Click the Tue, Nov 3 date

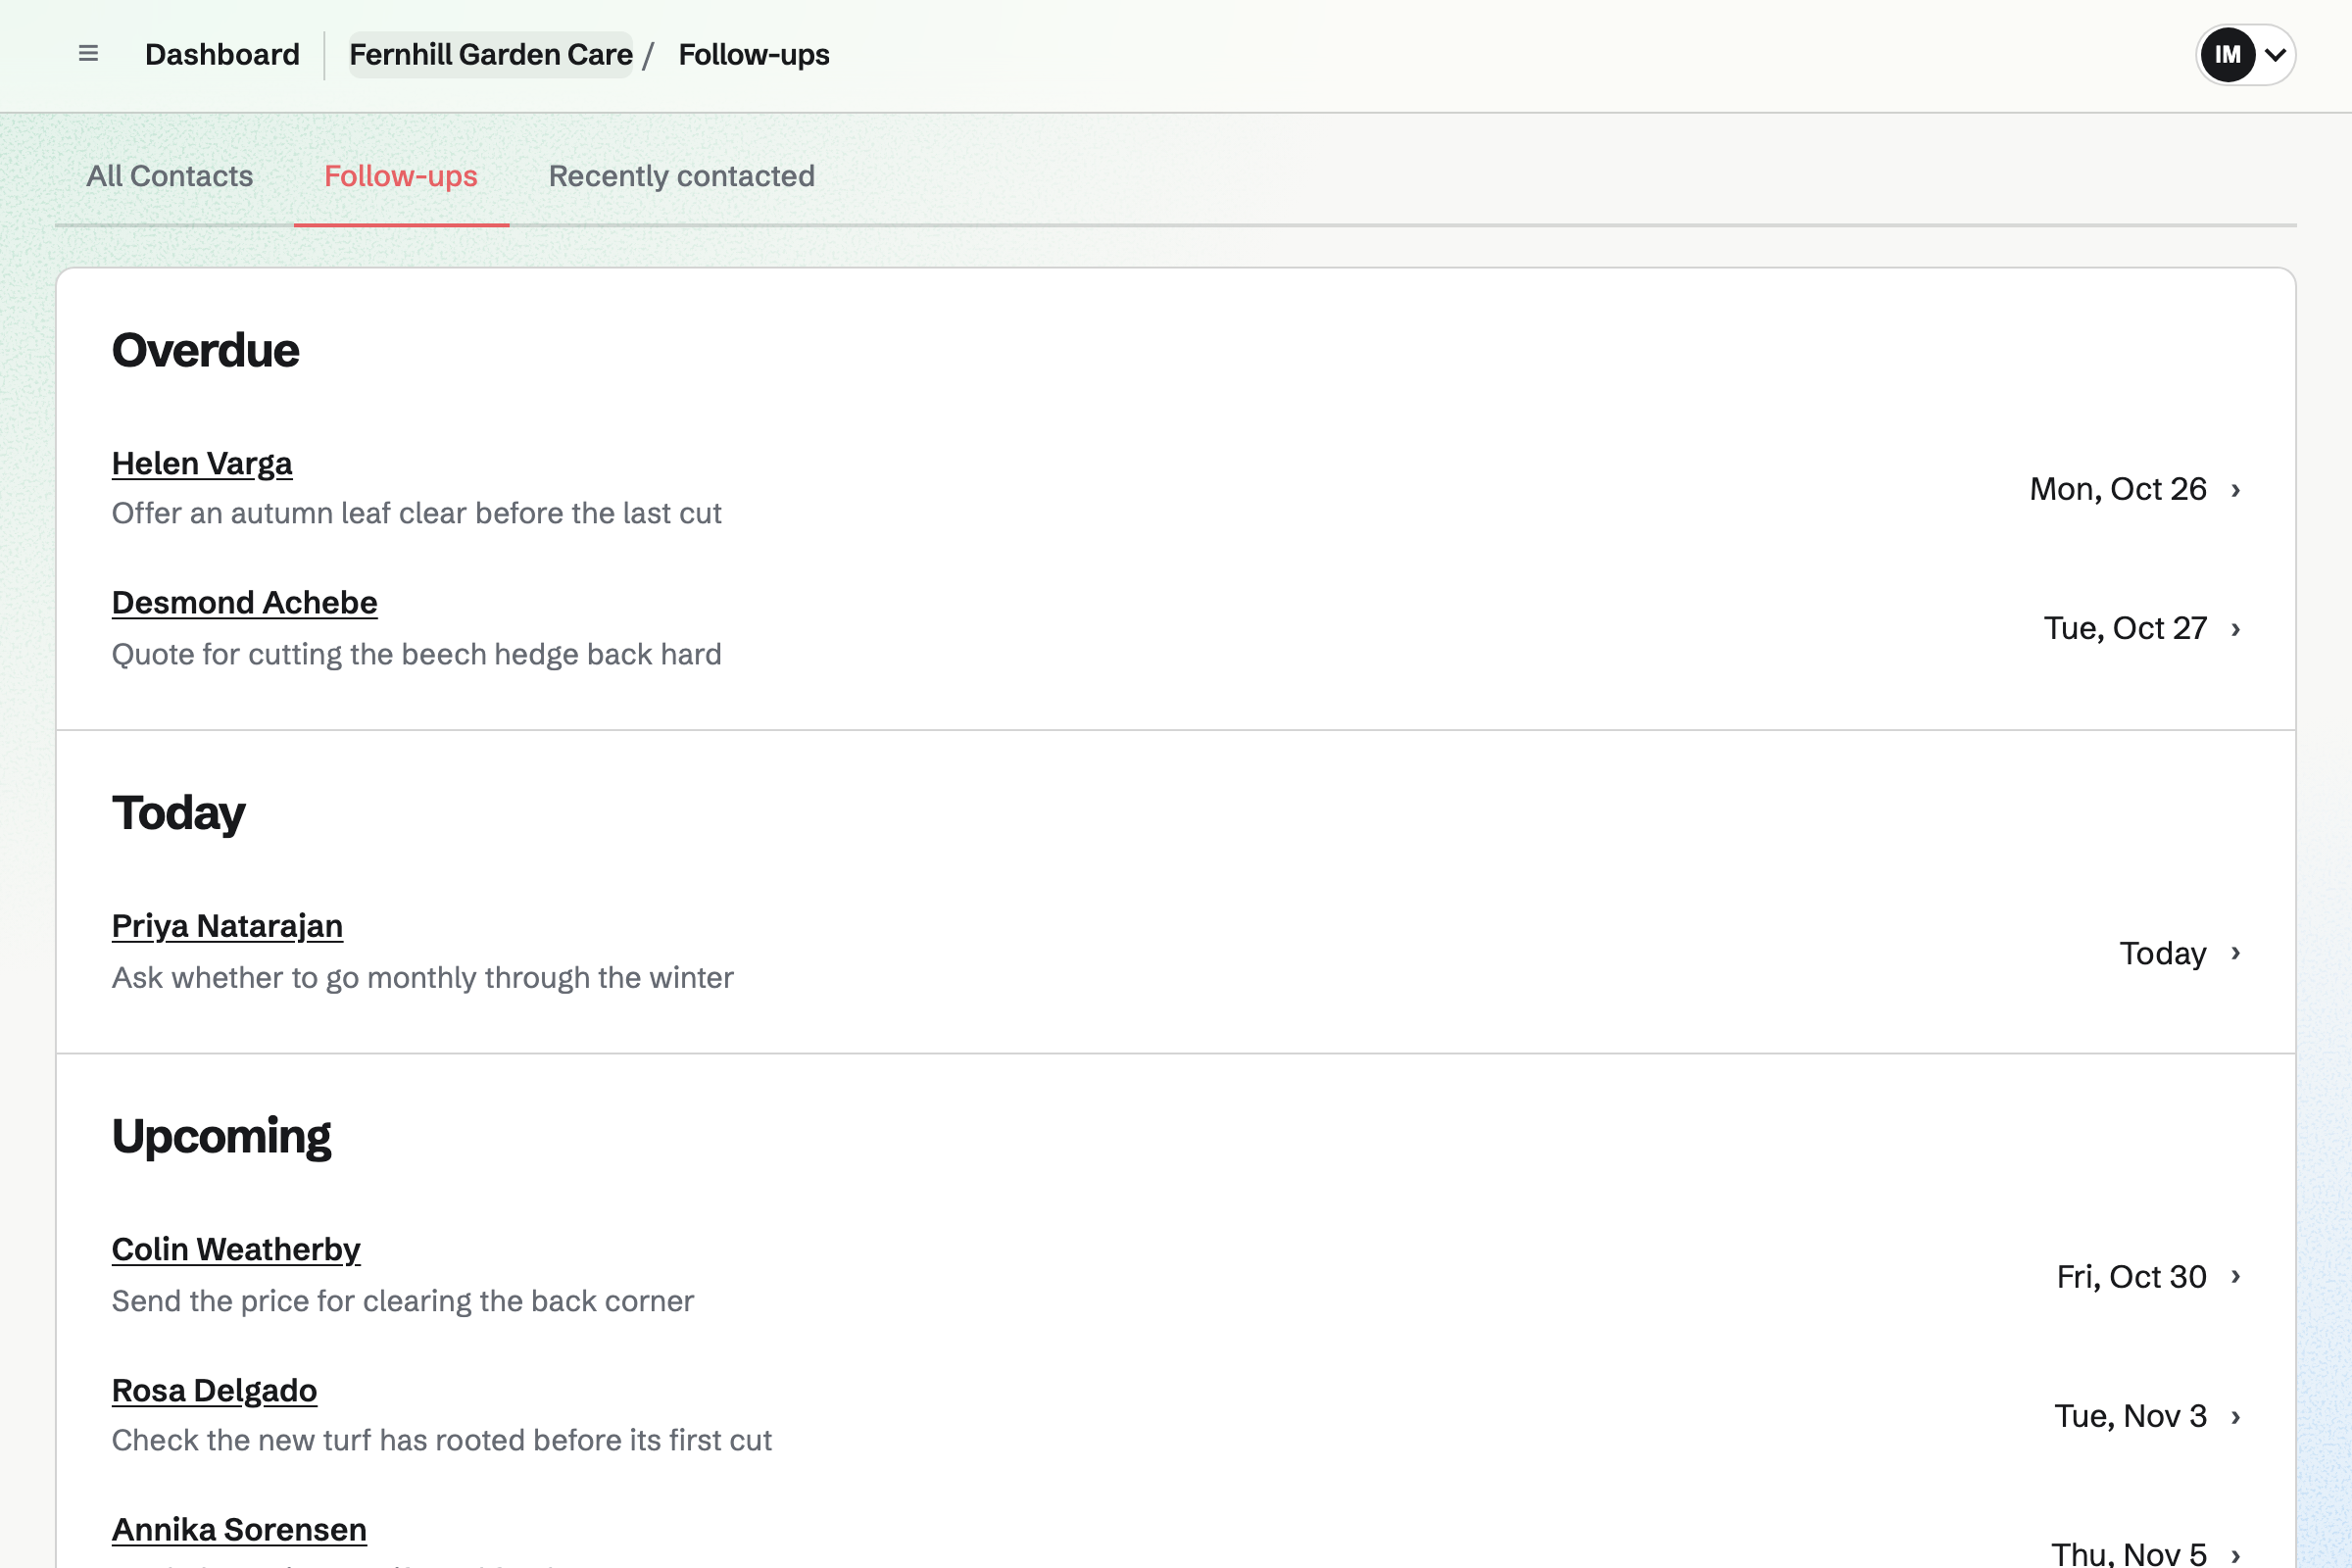coord(2130,1416)
